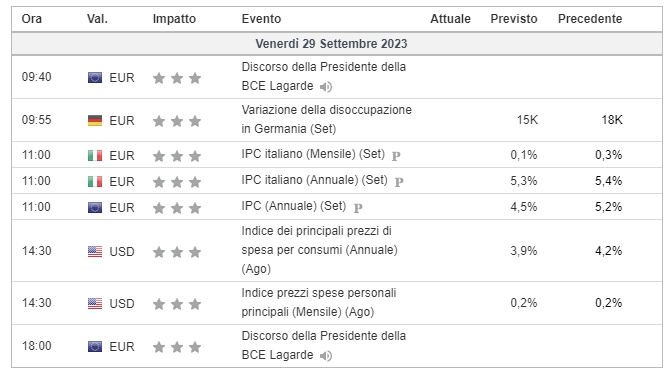This screenshot has width=669, height=370.
Task: Click the speaker icon beside the 18:00 Lagarde speech
Action: pos(326,355)
